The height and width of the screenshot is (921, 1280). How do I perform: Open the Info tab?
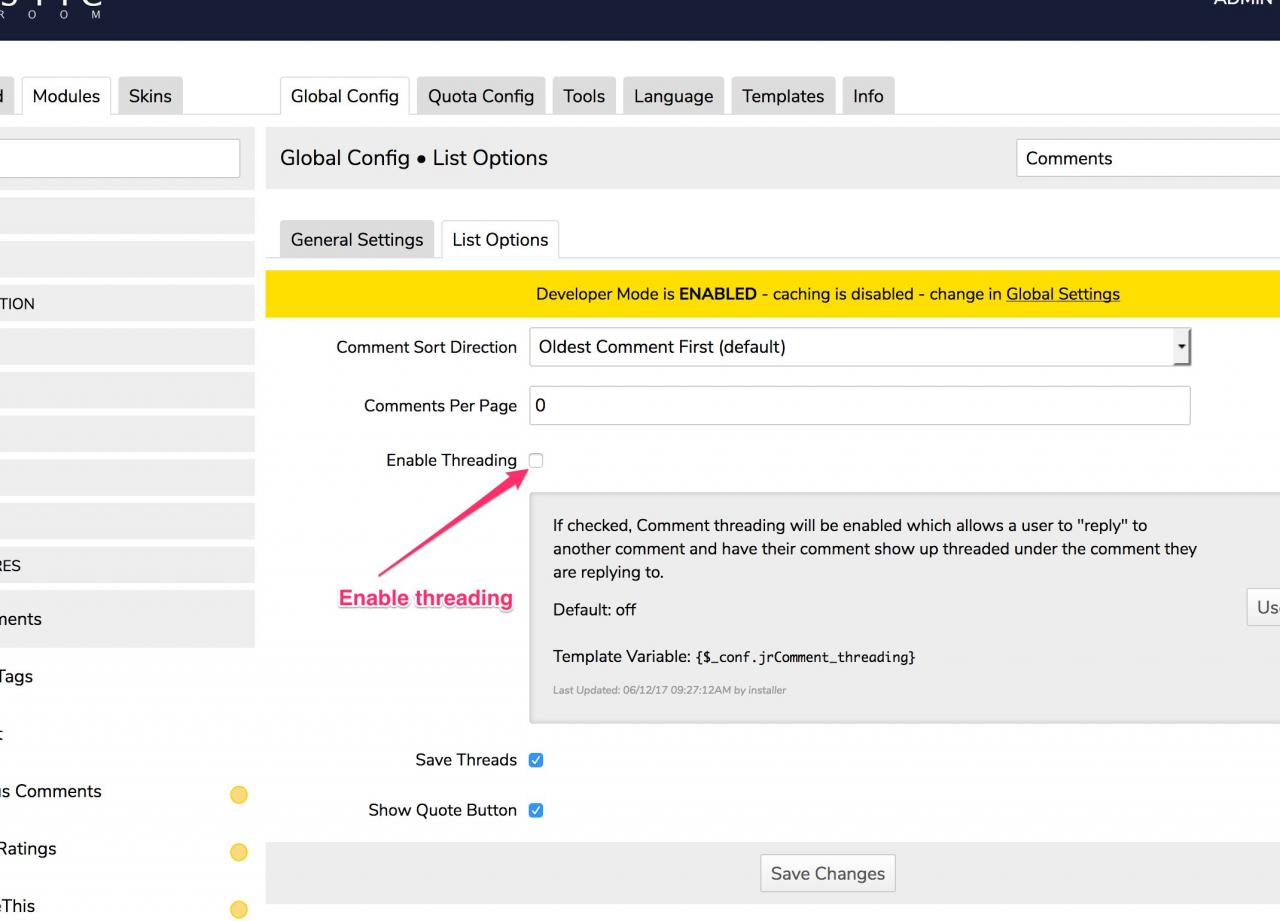(x=868, y=96)
